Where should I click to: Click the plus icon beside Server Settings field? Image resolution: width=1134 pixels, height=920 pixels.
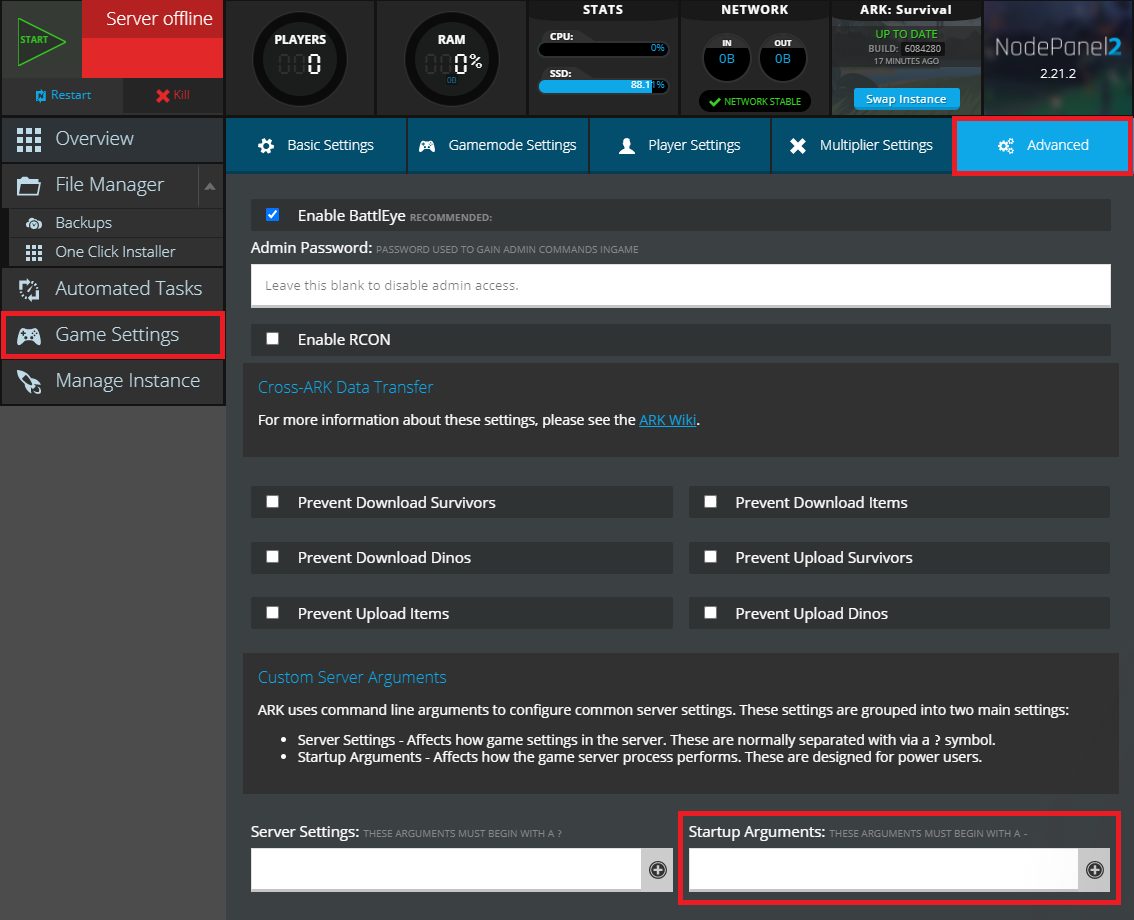[657, 869]
